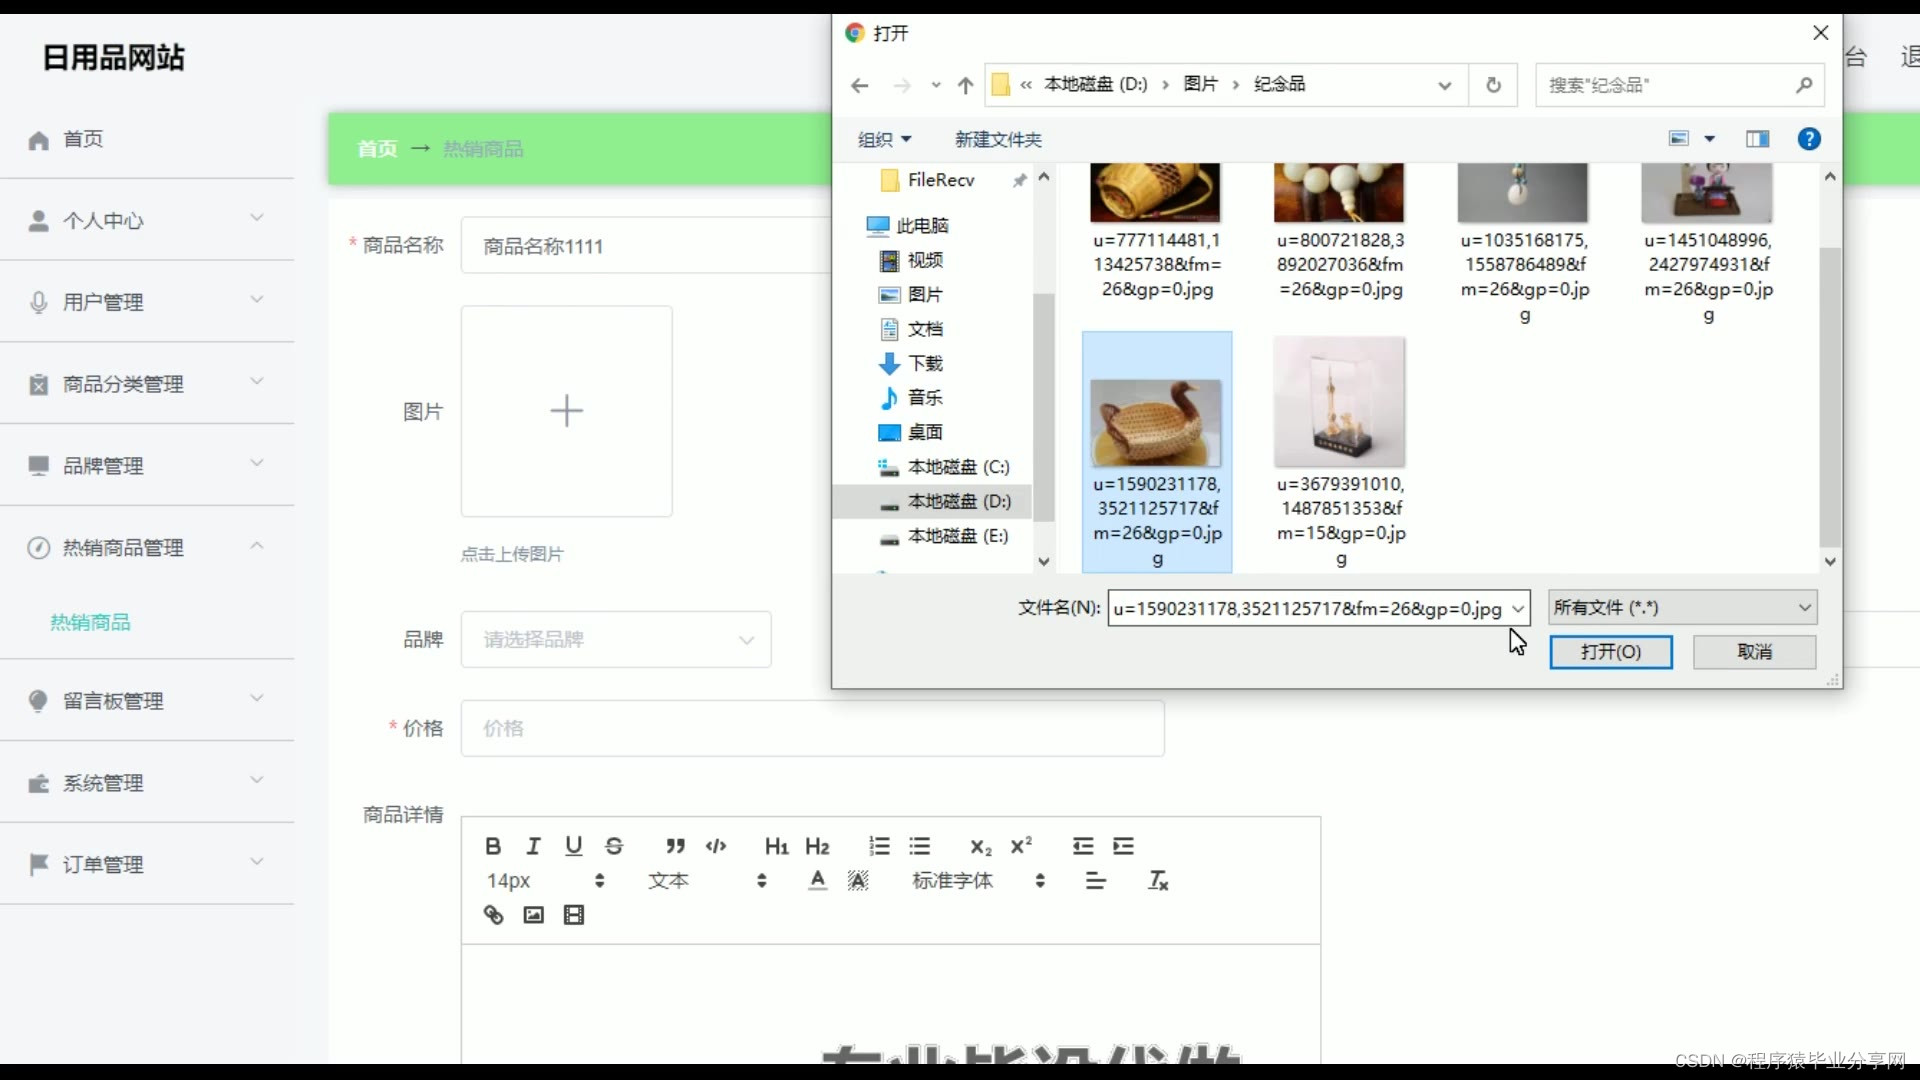Image resolution: width=1920 pixels, height=1080 pixels.
Task: Click the 打开(O) button
Action: point(1610,652)
